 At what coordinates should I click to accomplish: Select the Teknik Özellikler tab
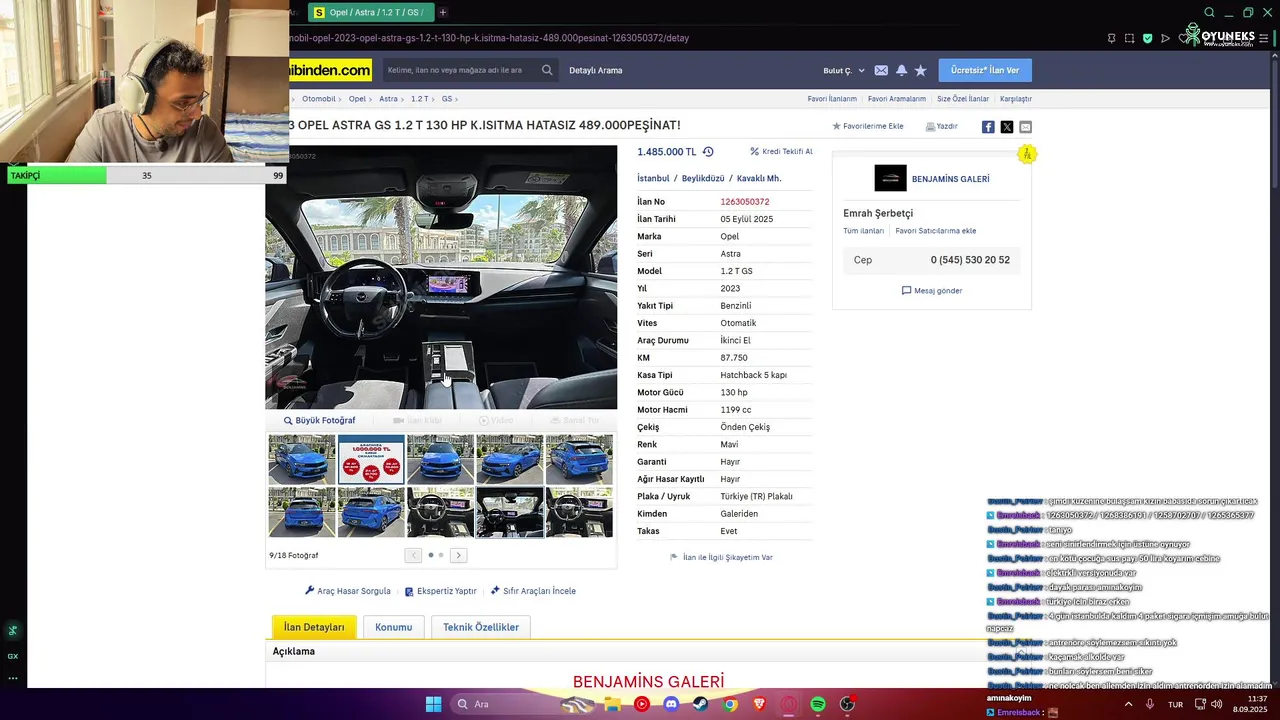[x=481, y=627]
